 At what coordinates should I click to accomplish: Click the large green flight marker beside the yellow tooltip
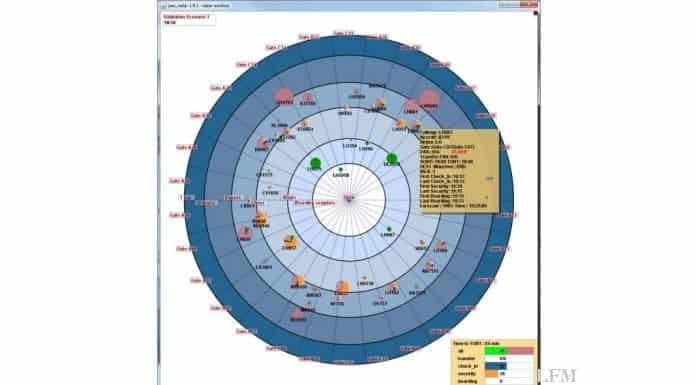(x=392, y=158)
